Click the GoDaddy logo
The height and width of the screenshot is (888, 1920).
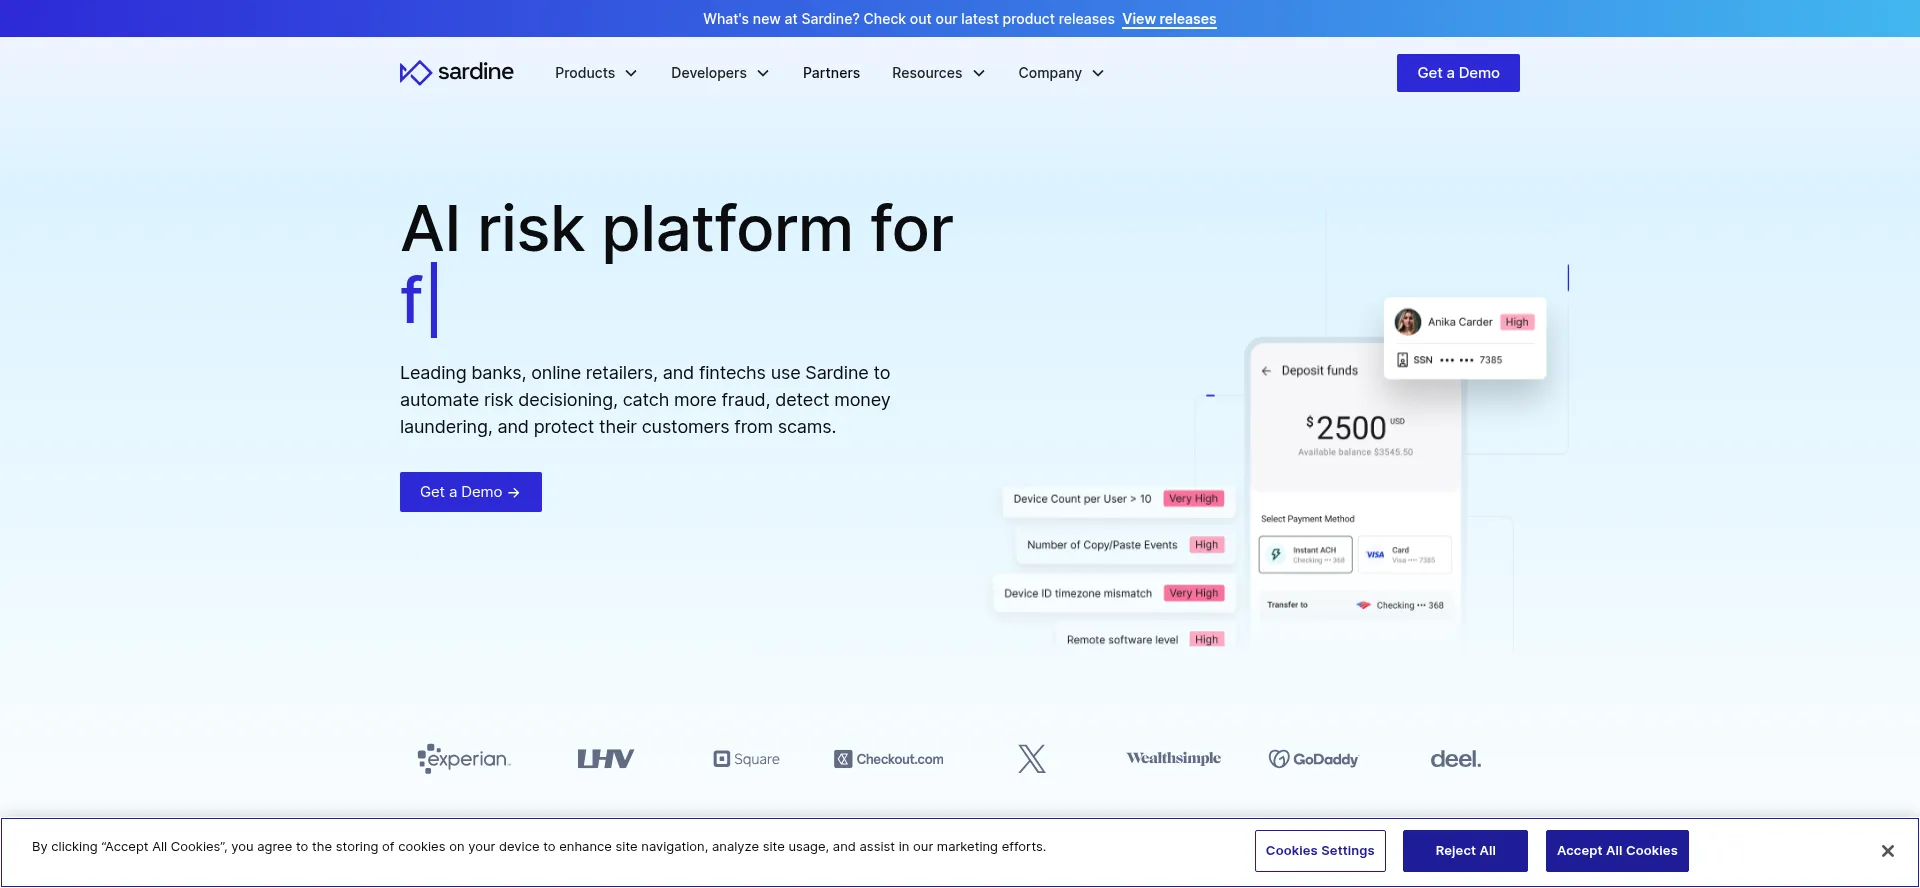[x=1314, y=759]
